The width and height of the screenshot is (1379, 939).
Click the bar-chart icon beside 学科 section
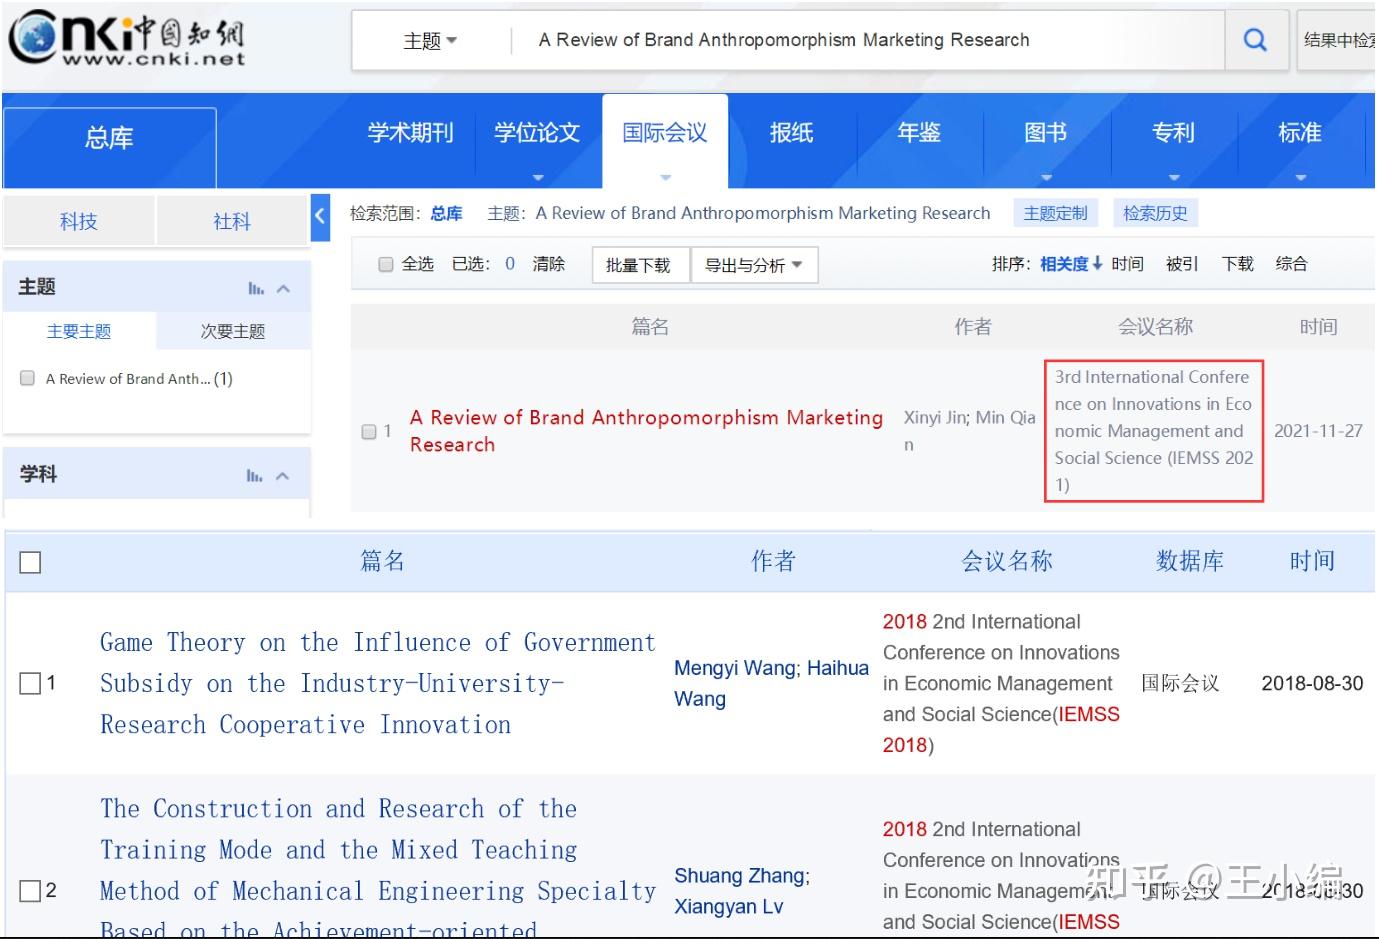click(x=256, y=474)
